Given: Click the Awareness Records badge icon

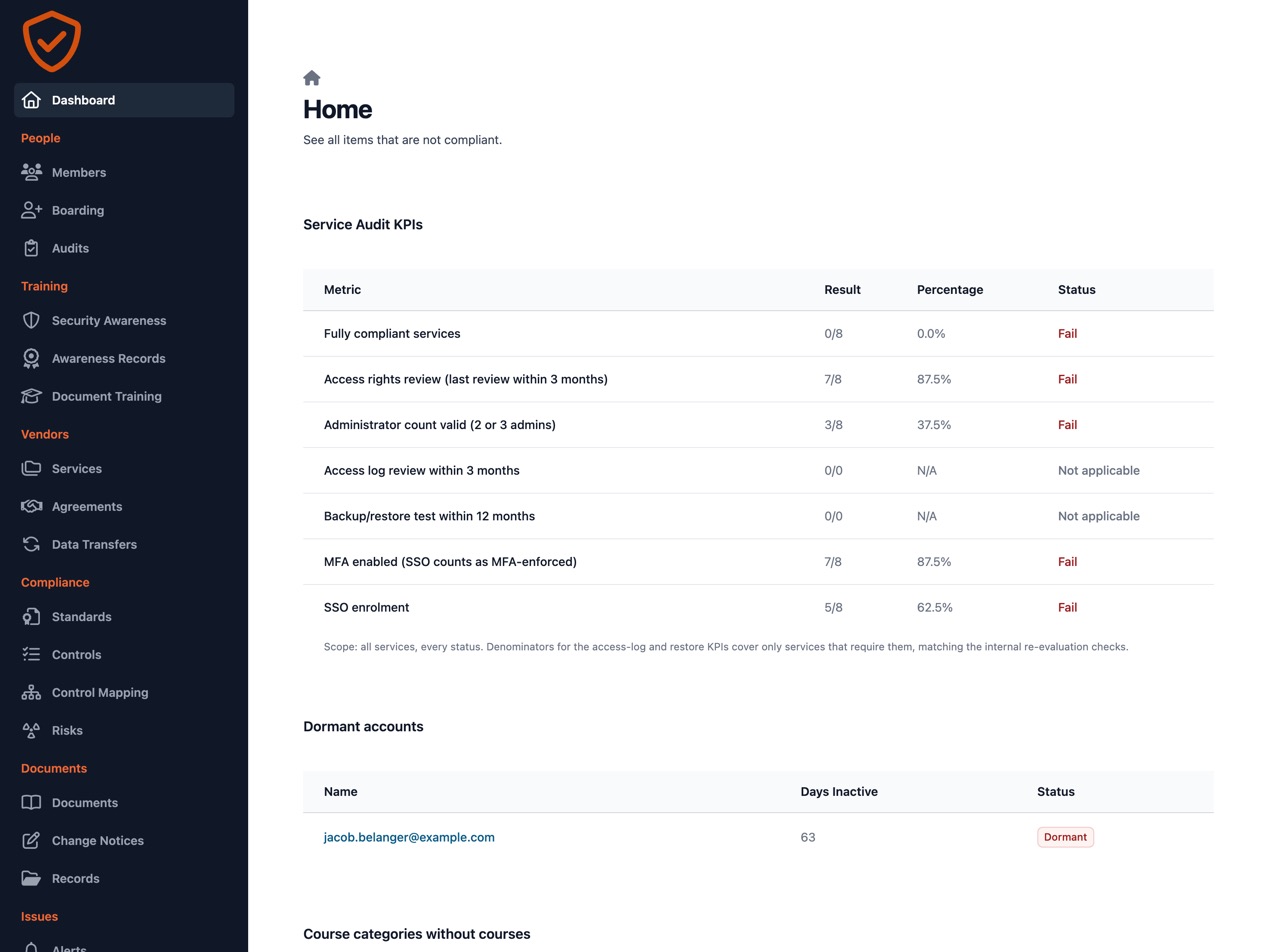Looking at the screenshot, I should click(31, 358).
